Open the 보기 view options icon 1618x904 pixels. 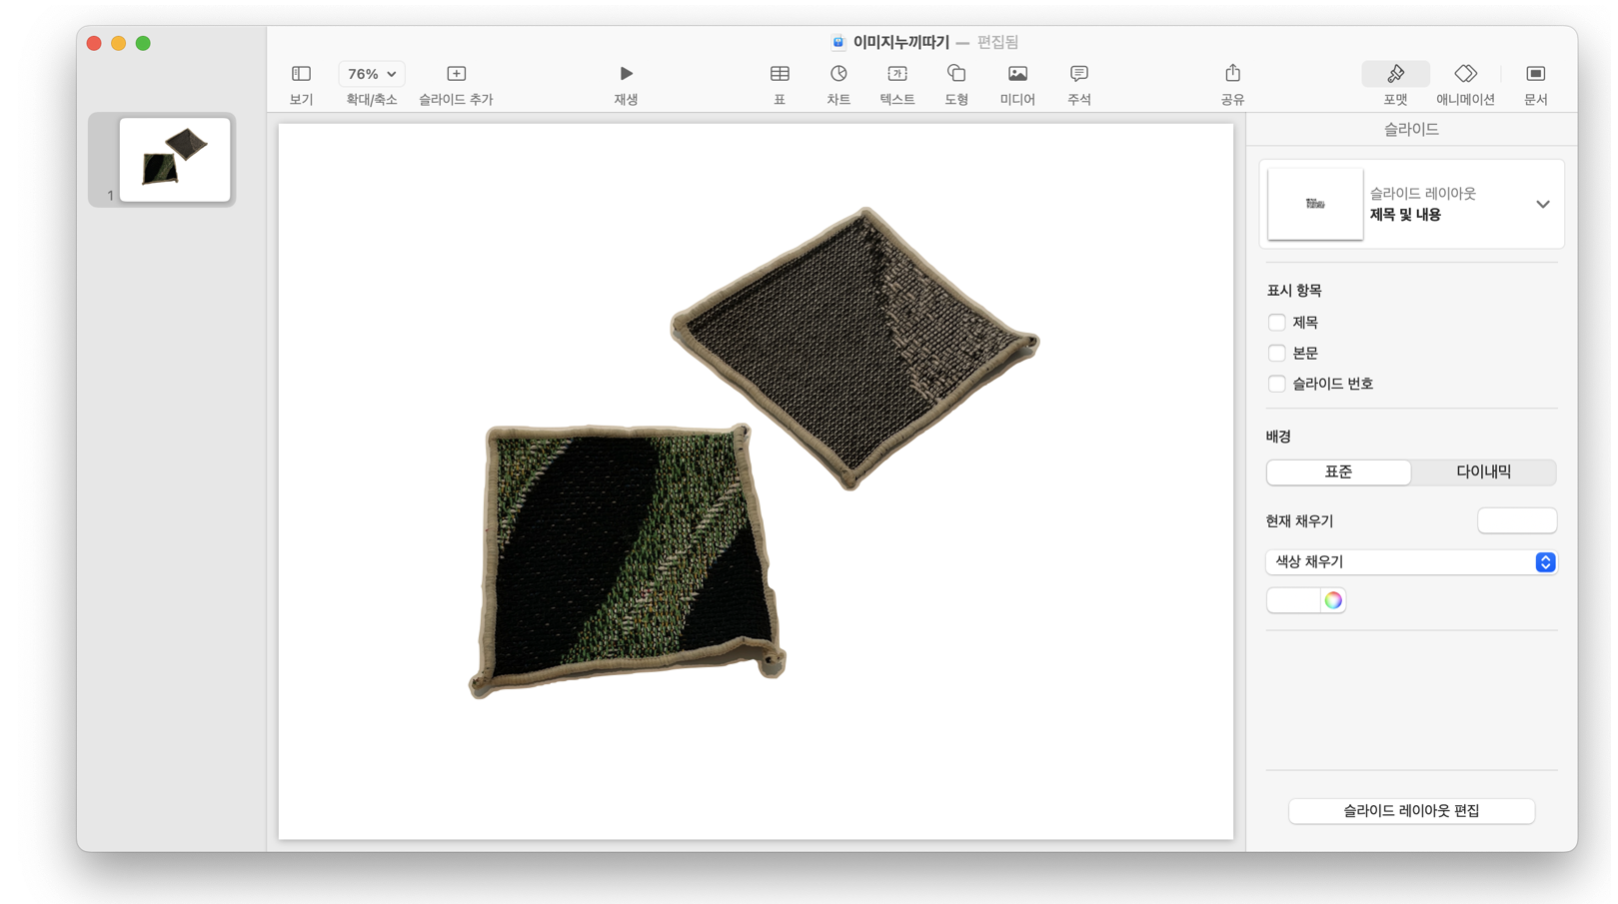(x=301, y=74)
